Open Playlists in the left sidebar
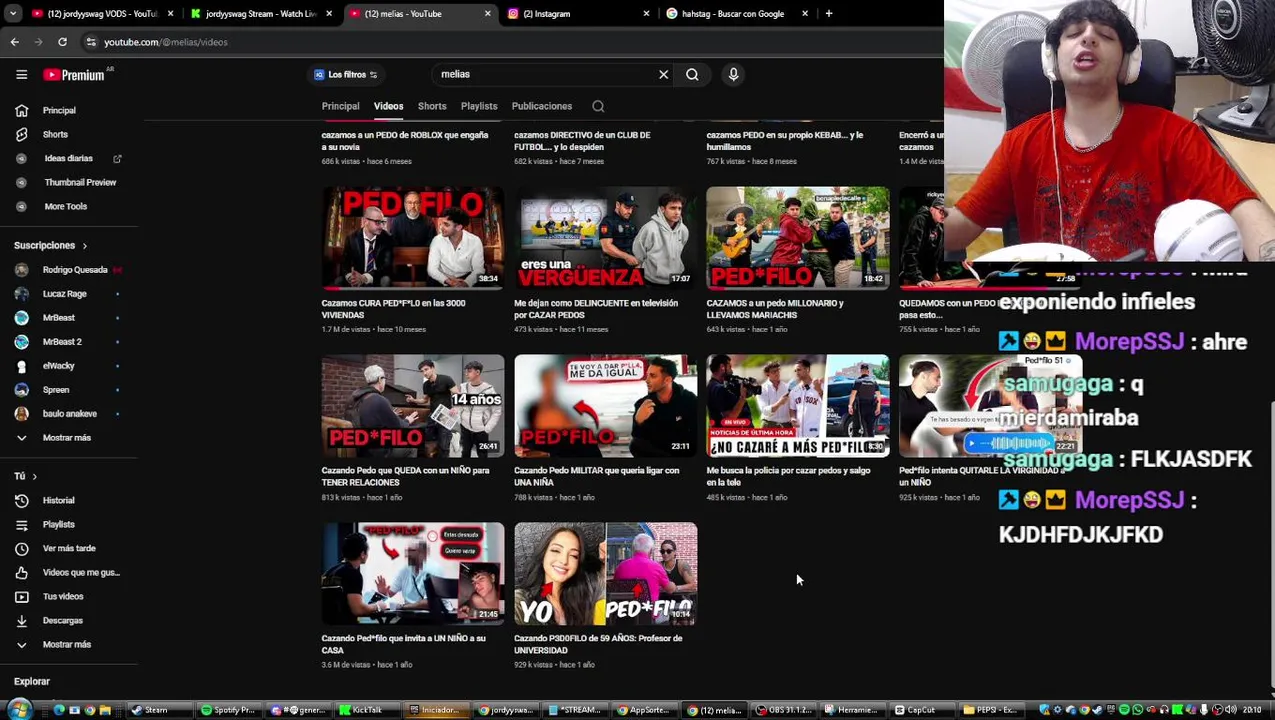Image resolution: width=1275 pixels, height=720 pixels. 58,525
